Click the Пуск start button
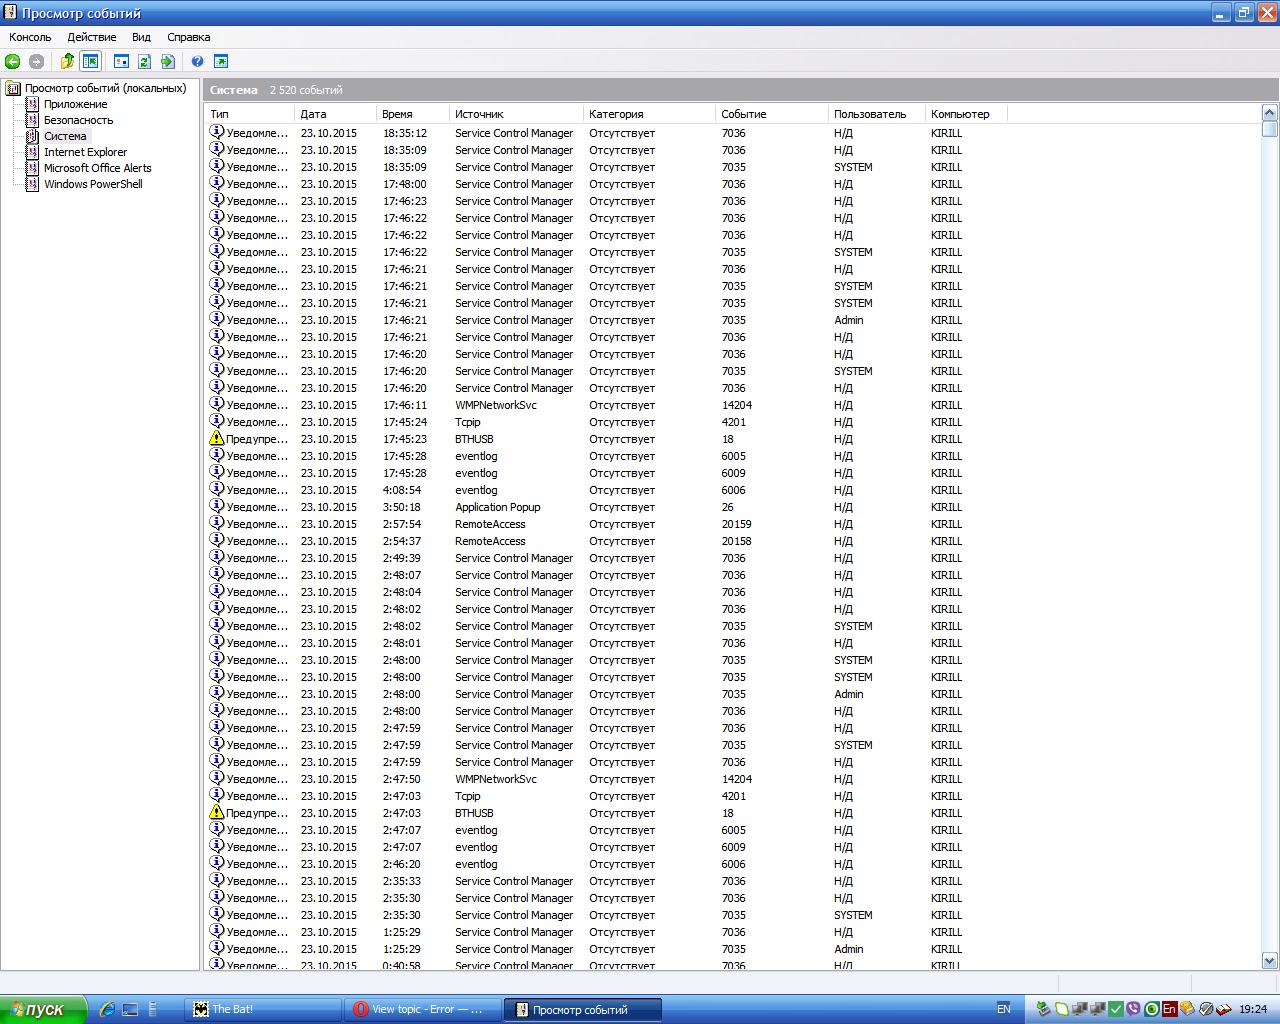 (x=43, y=1009)
